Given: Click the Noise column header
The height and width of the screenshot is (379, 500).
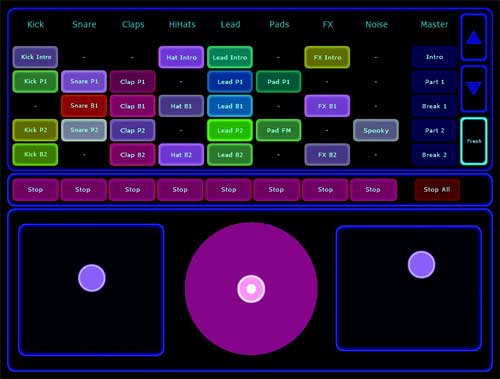Looking at the screenshot, I should coord(376,24).
